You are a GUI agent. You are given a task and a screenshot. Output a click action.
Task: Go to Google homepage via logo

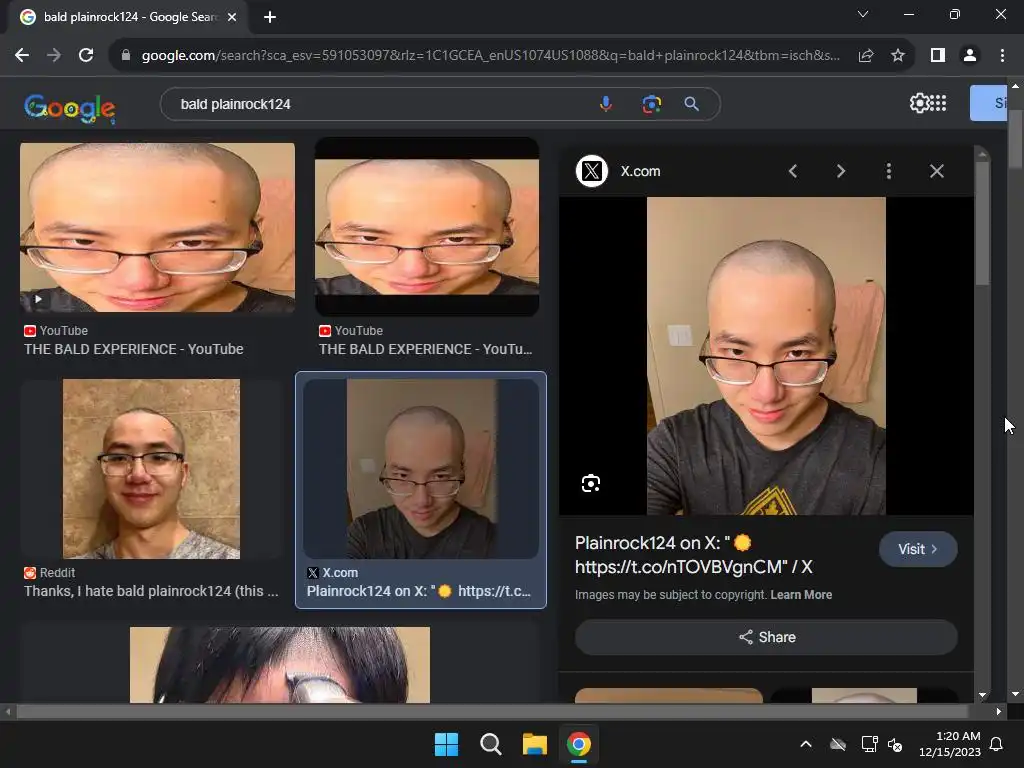[x=69, y=108]
